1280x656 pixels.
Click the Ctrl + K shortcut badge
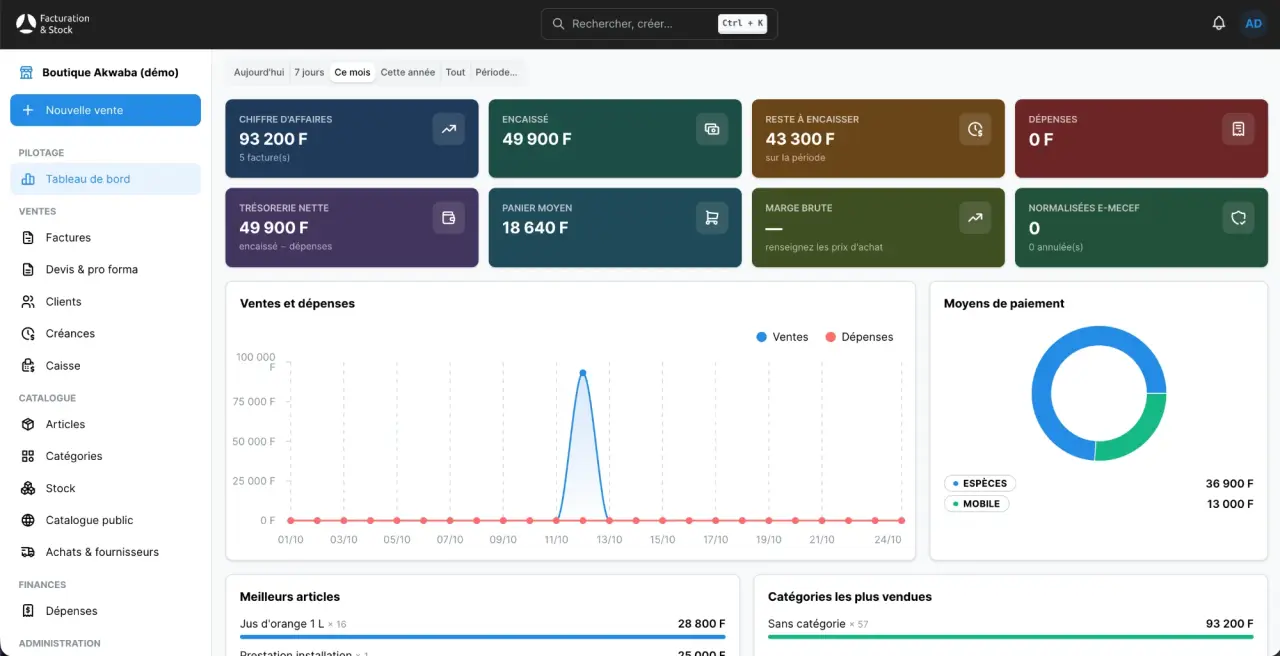[742, 23]
